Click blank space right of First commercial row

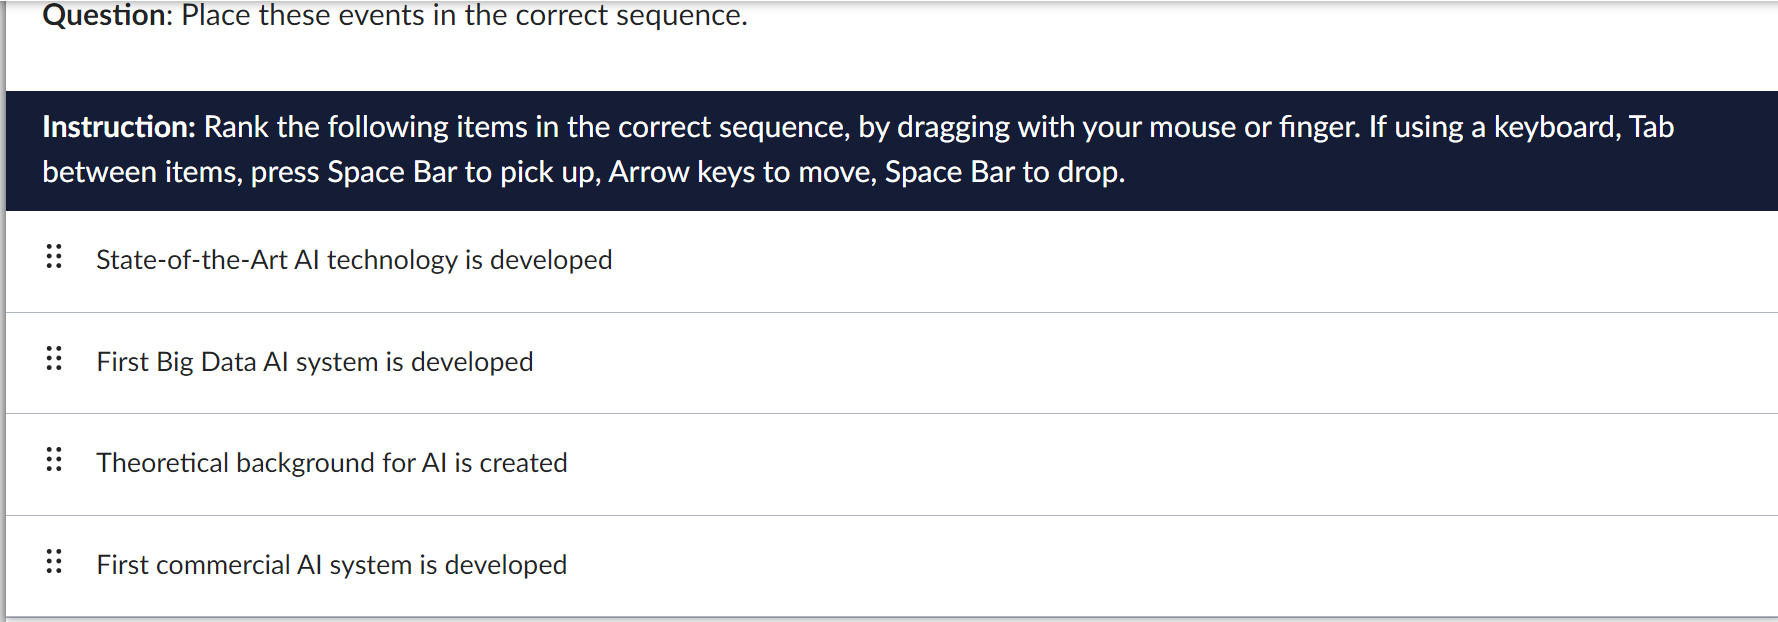(1200, 565)
